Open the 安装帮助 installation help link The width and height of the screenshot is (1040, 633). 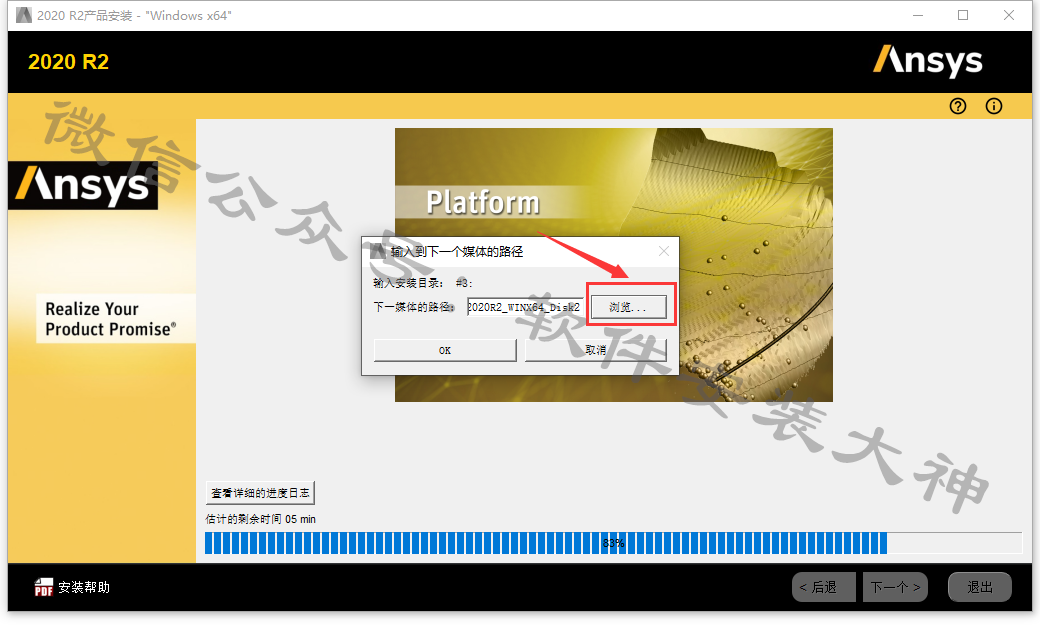(84, 587)
